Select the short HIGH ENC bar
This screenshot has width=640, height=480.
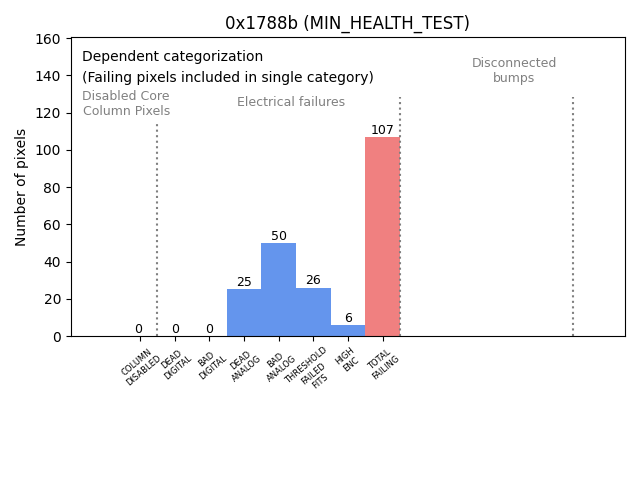click(348, 331)
